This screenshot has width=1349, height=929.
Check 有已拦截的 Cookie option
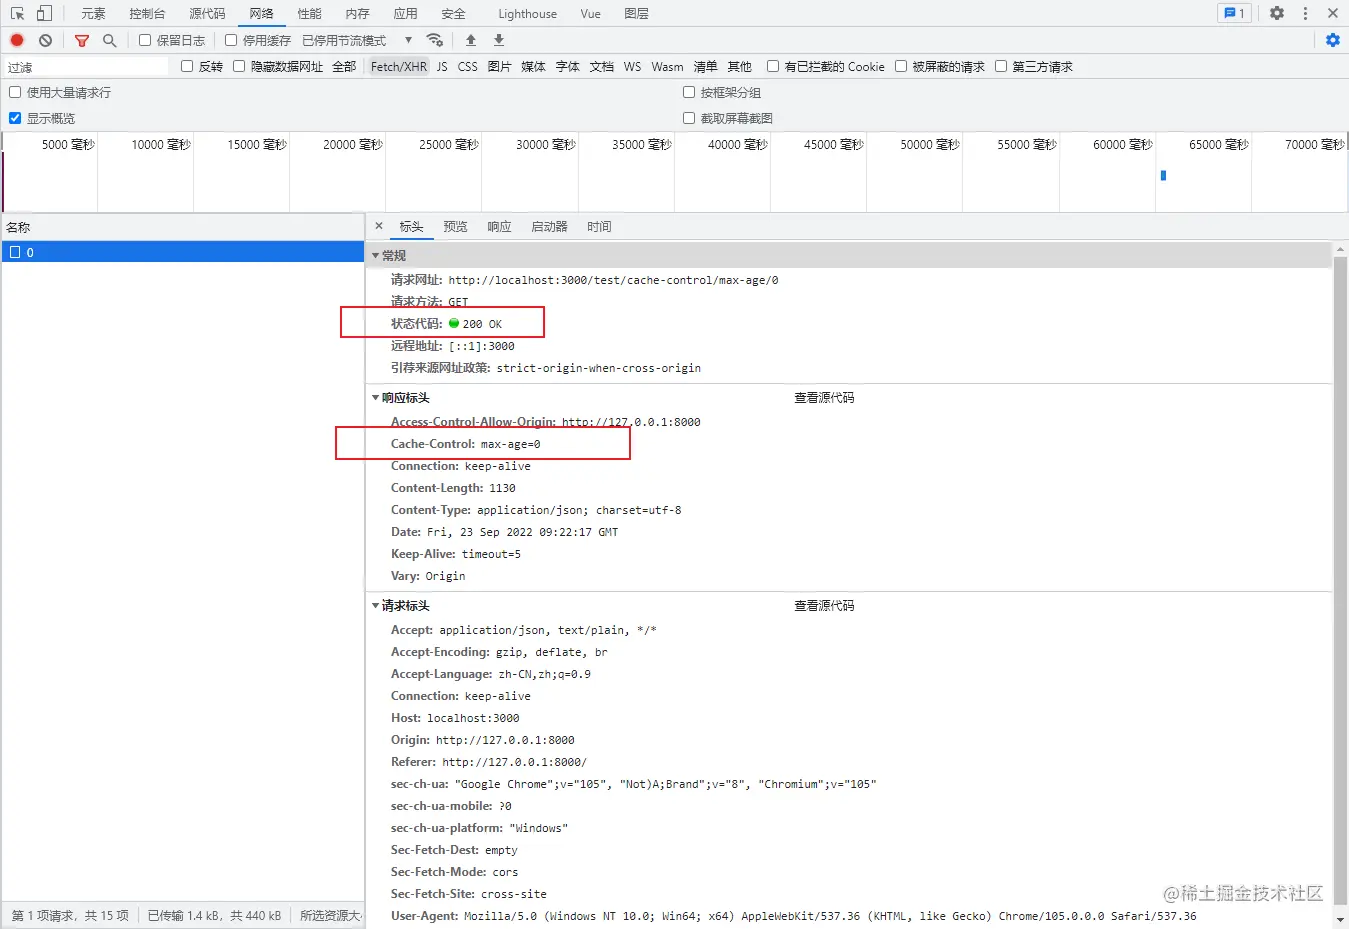click(x=773, y=66)
